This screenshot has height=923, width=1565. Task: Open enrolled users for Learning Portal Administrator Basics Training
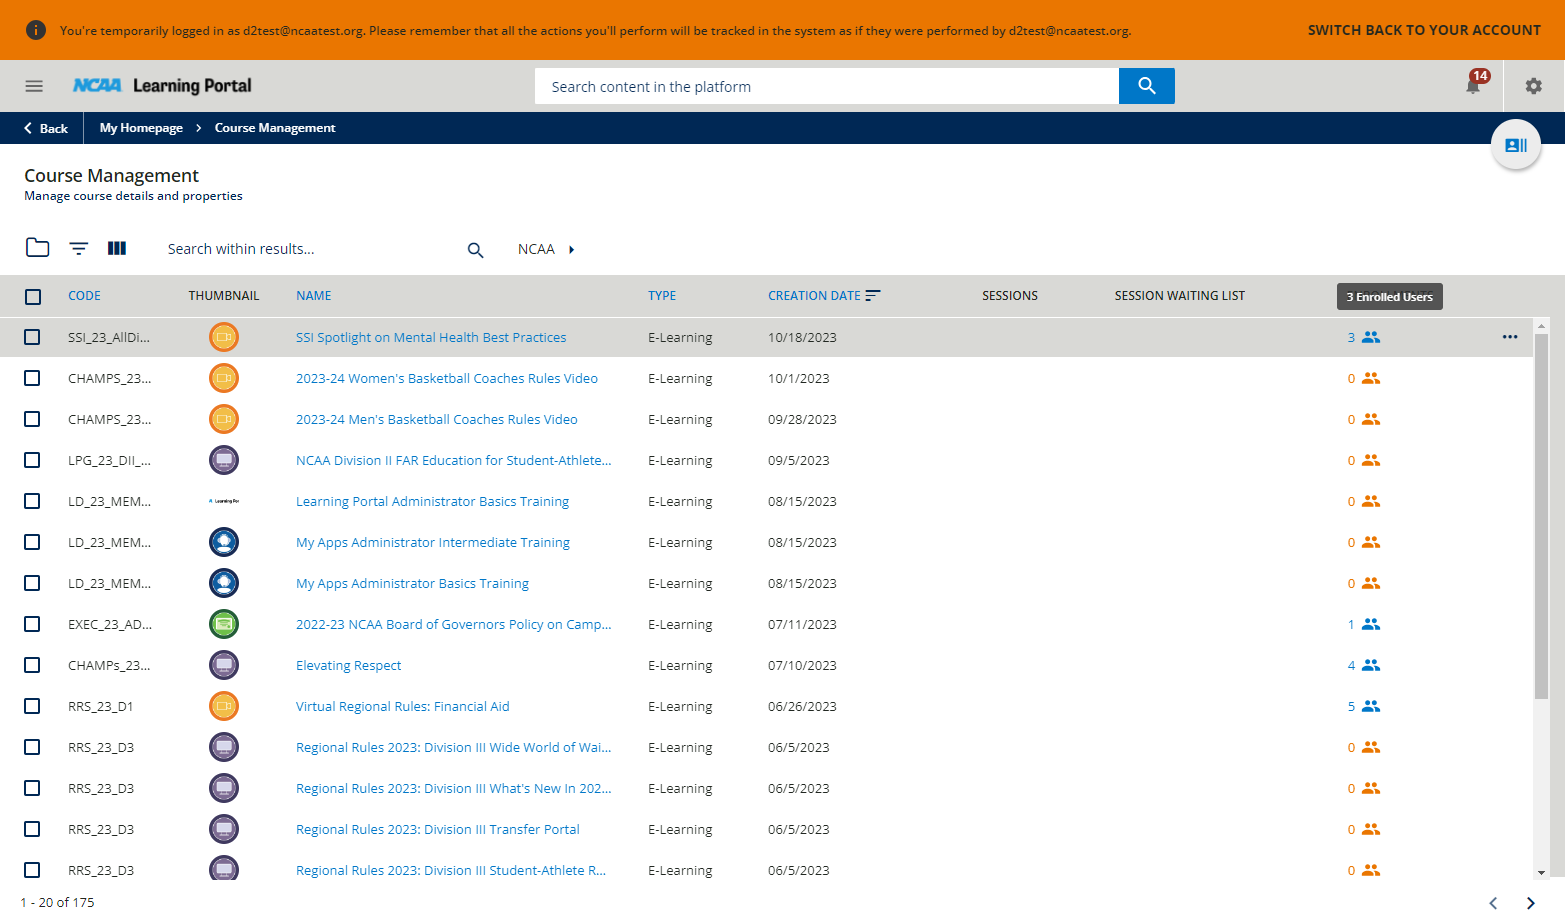click(x=1364, y=501)
